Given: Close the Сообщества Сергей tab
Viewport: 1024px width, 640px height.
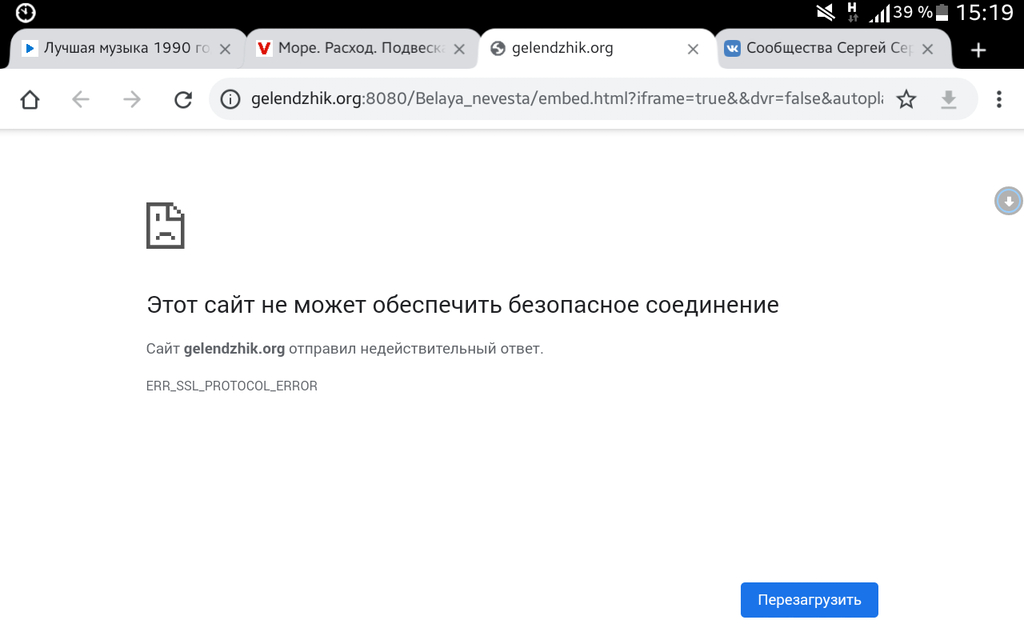Looking at the screenshot, I should tap(928, 49).
